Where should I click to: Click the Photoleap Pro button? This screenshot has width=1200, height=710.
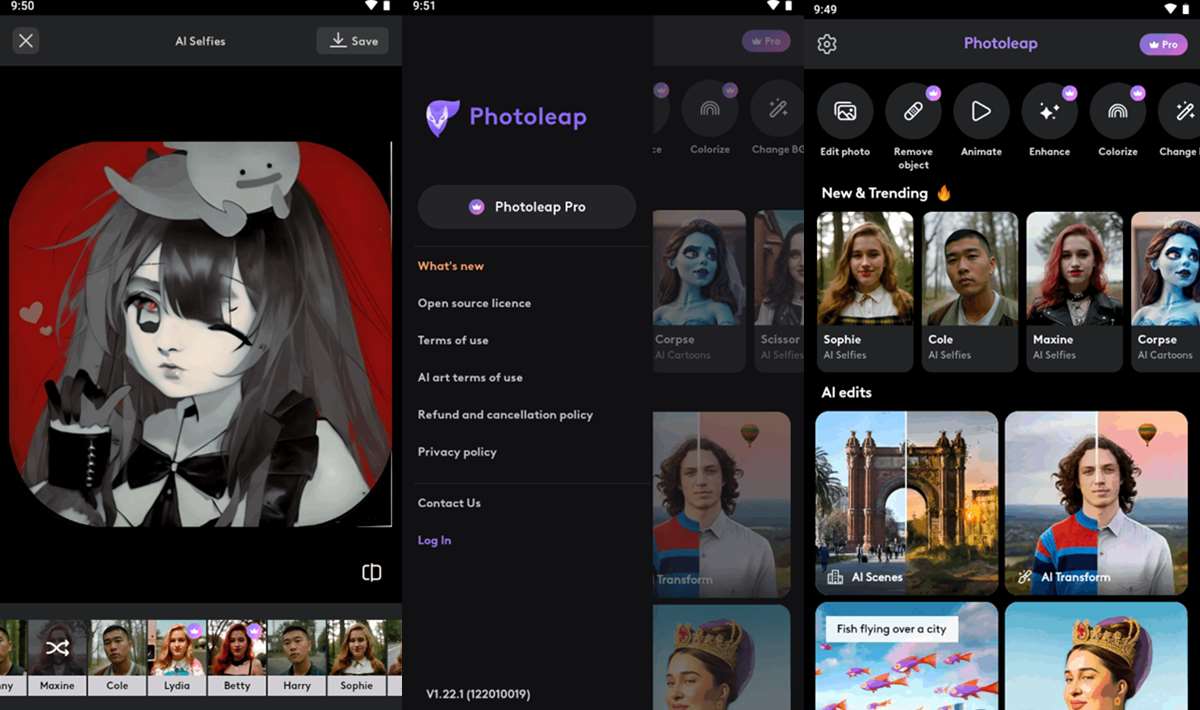[x=527, y=207]
